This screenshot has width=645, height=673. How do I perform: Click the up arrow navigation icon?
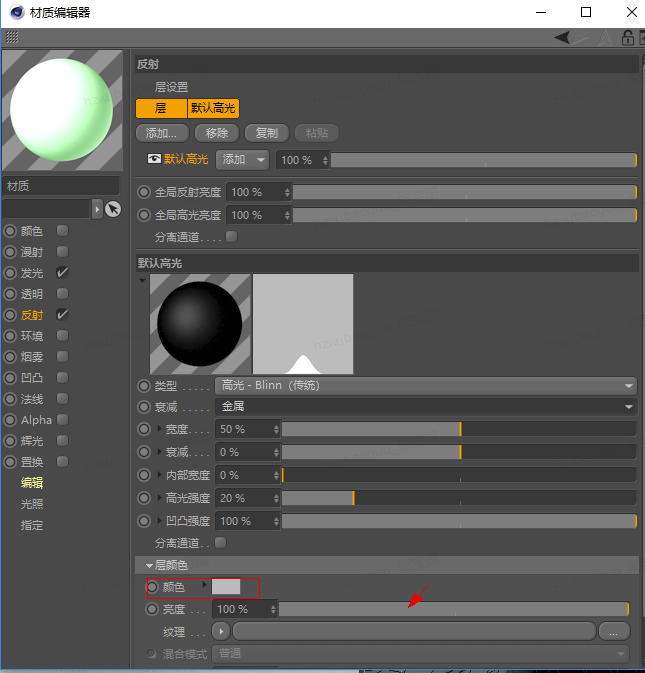coord(605,38)
